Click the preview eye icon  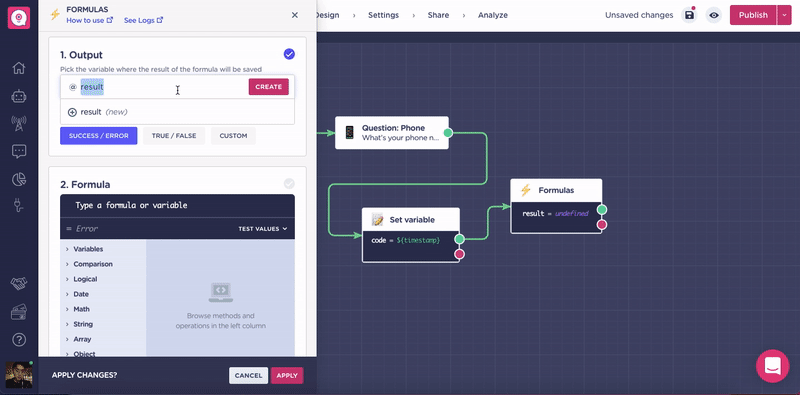pos(714,15)
